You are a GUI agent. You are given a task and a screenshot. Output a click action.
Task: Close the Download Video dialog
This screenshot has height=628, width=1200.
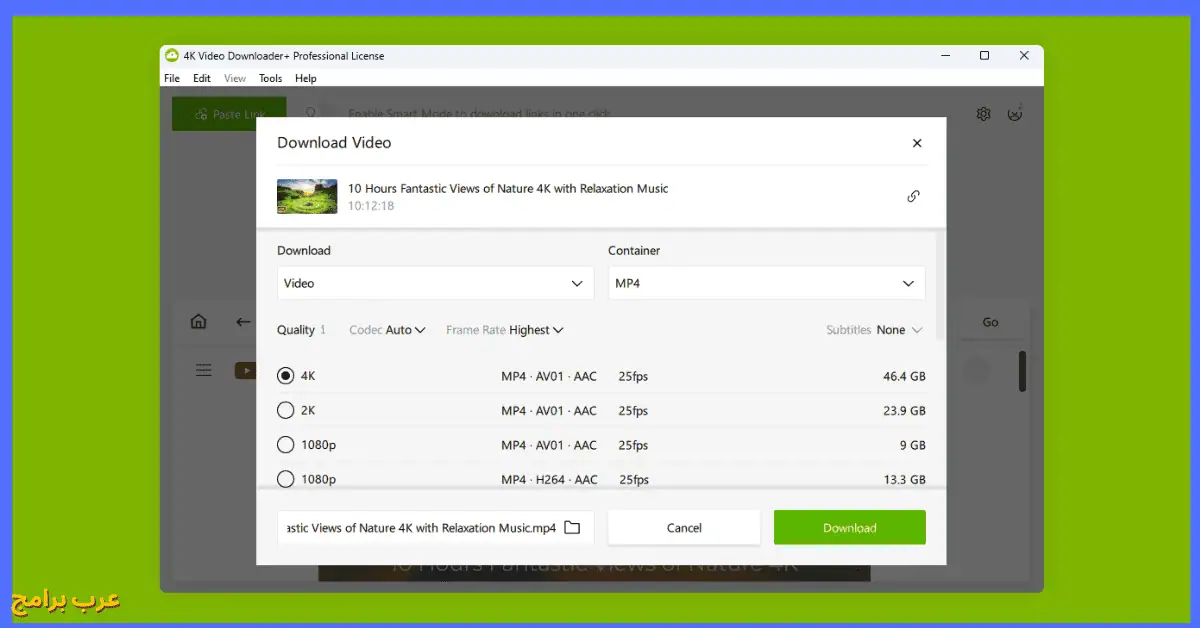coord(917,143)
